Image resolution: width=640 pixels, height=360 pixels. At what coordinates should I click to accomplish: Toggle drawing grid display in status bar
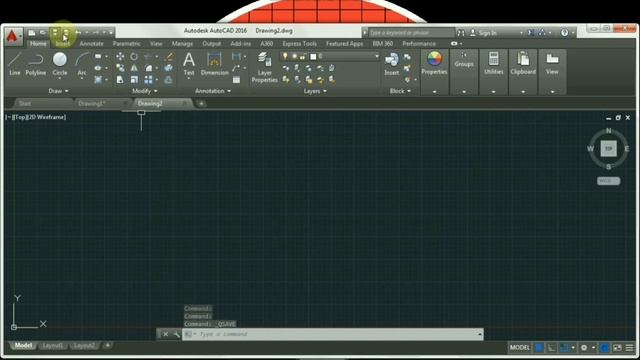[539, 348]
